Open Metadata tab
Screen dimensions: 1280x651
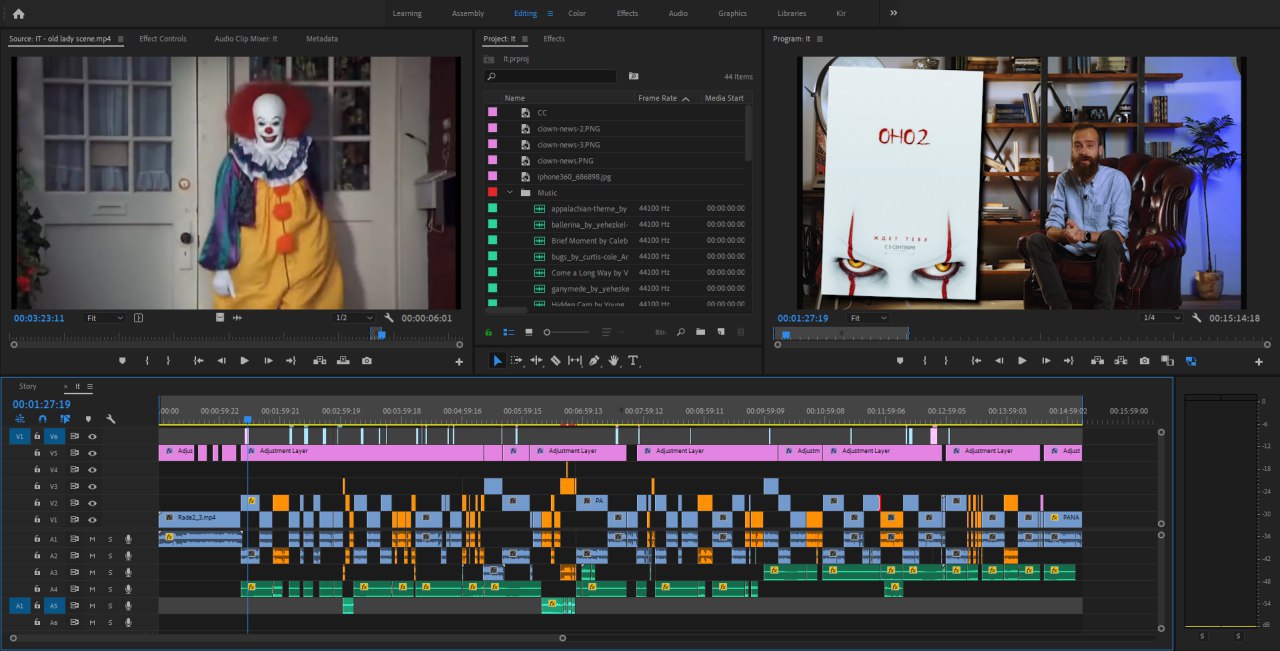tap(322, 39)
